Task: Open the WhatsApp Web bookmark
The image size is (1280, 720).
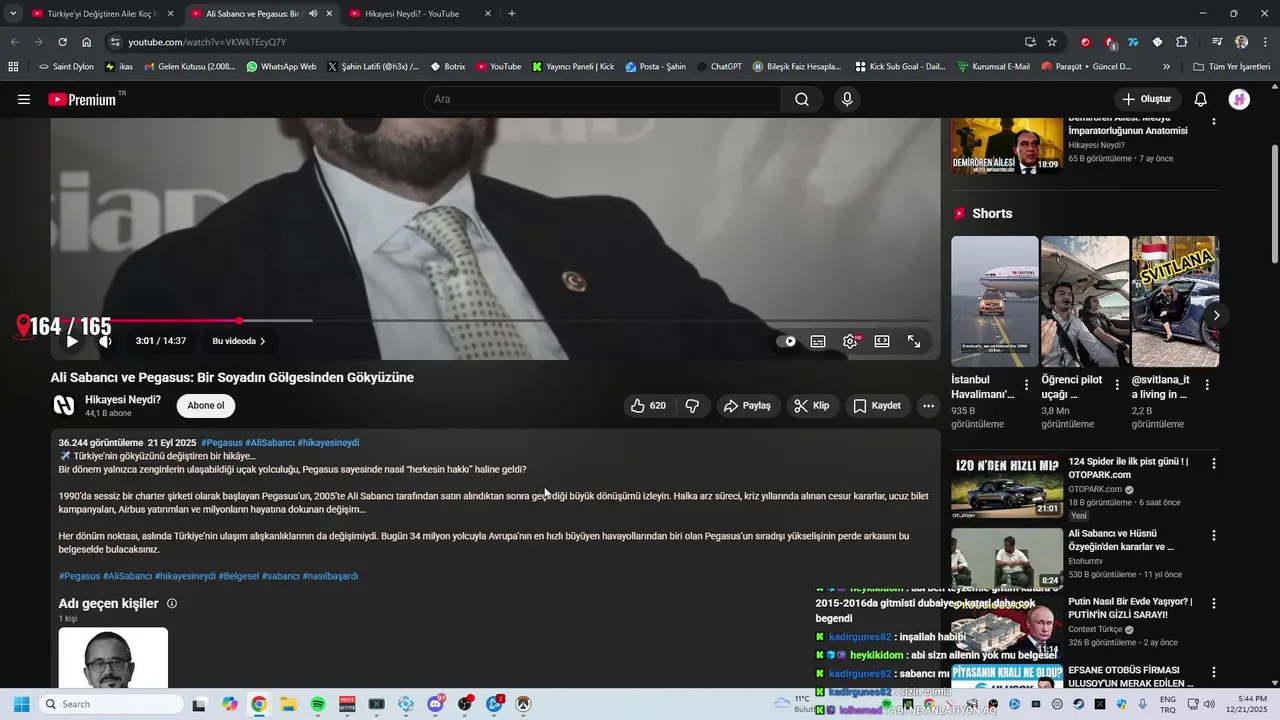Action: [281, 67]
